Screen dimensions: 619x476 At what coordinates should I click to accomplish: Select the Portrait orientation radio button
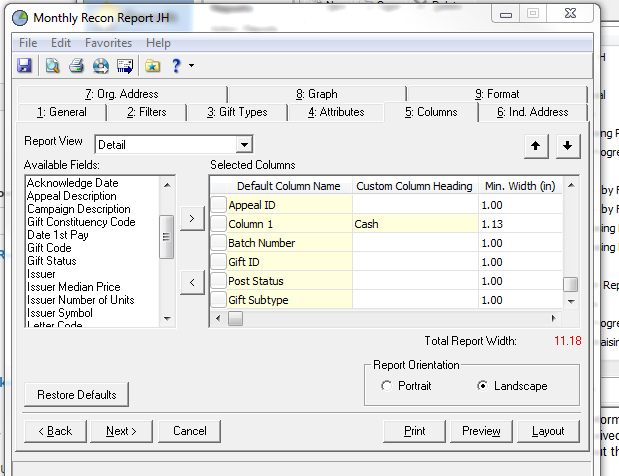[386, 386]
